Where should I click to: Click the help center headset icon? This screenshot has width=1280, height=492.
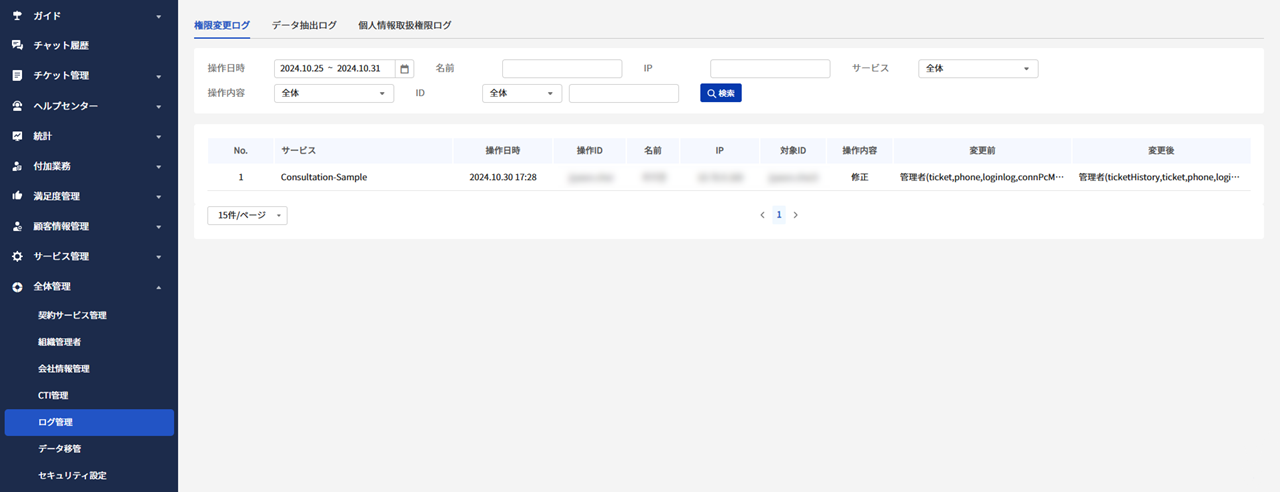click(17, 106)
